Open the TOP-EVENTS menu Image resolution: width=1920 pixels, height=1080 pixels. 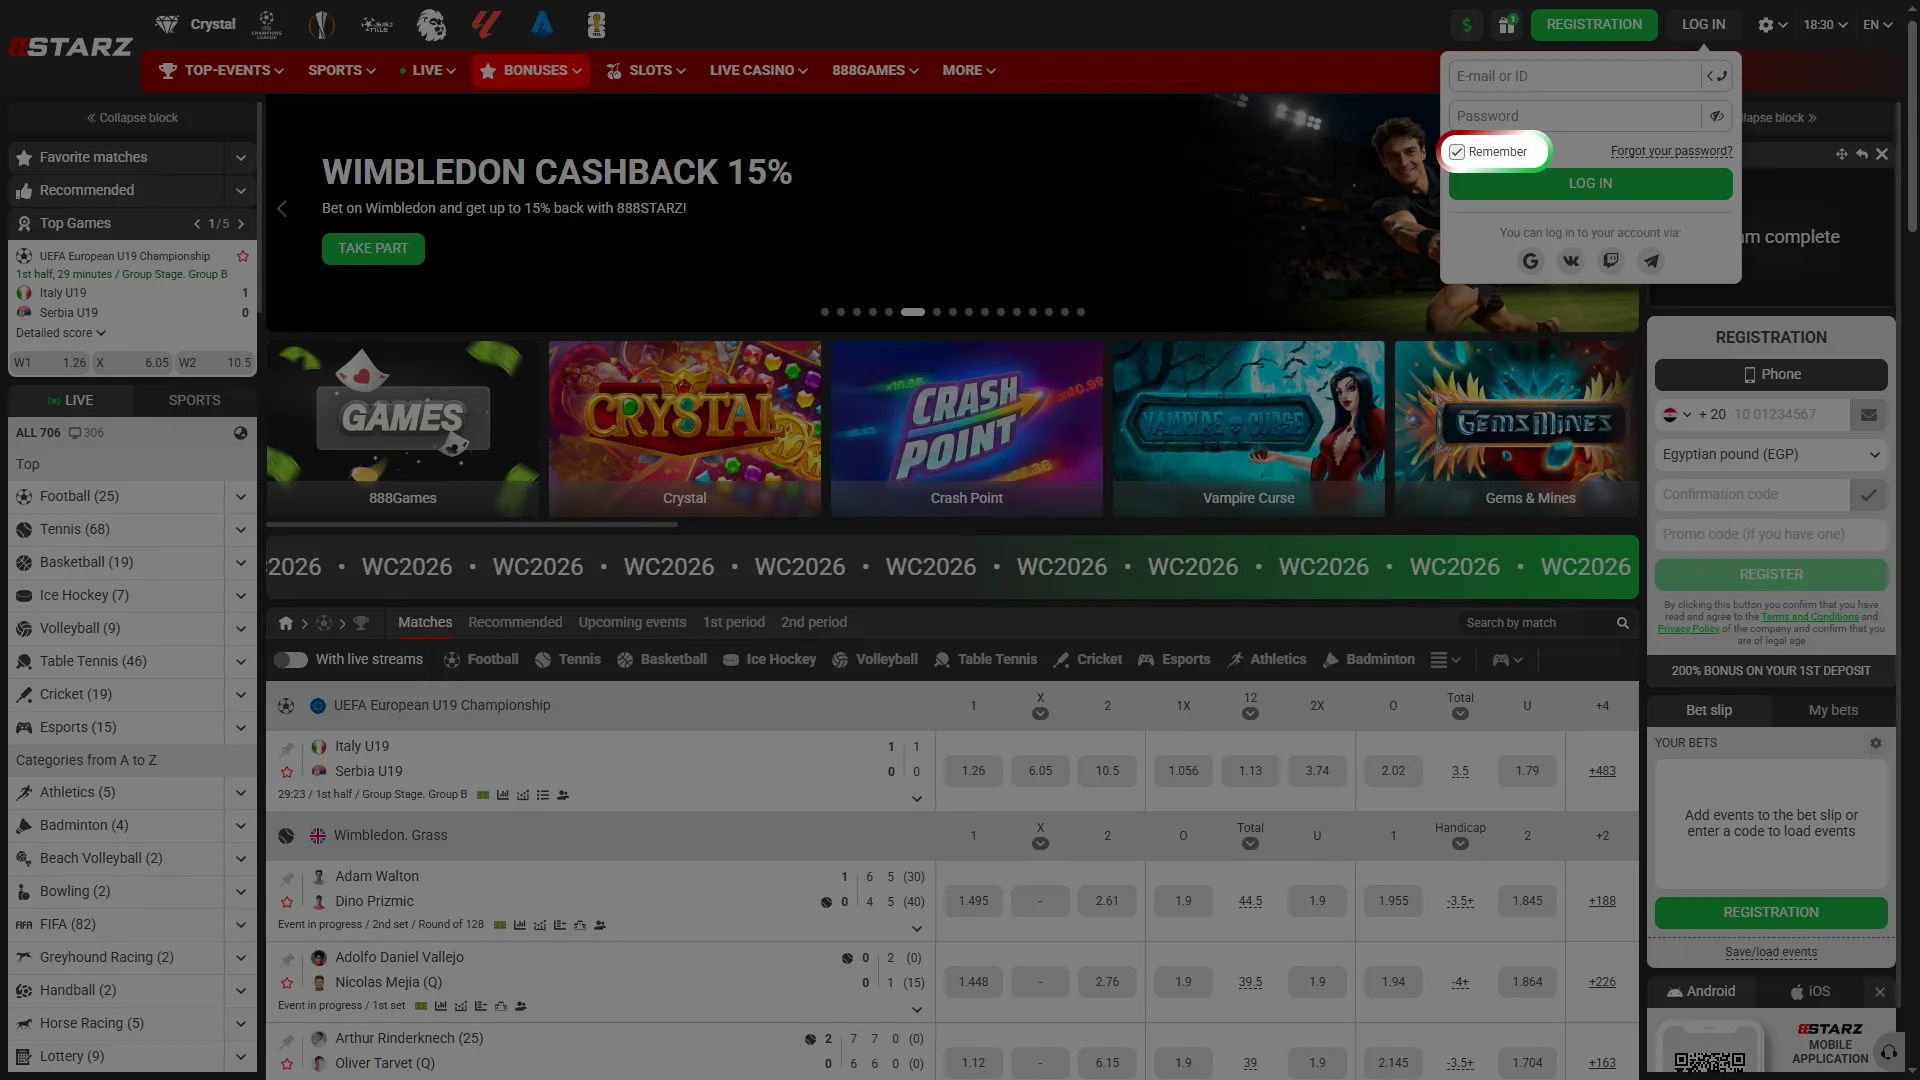pos(221,71)
